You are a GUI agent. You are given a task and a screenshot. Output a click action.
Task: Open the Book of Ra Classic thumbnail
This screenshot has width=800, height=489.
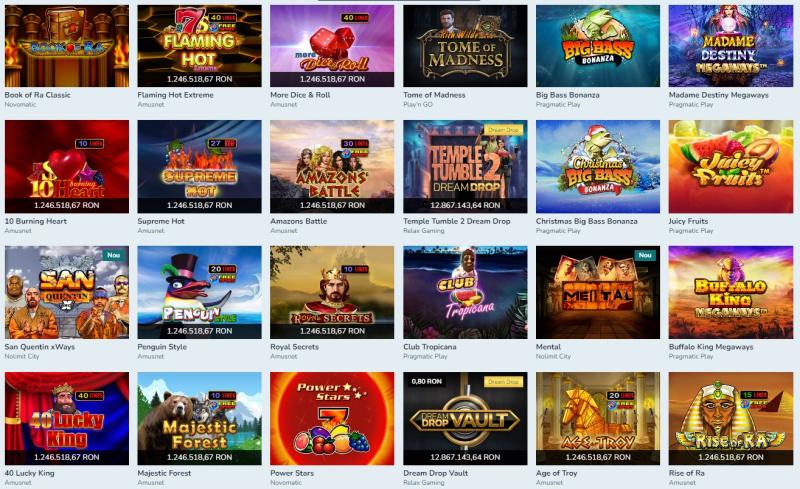pyautogui.click(x=67, y=46)
